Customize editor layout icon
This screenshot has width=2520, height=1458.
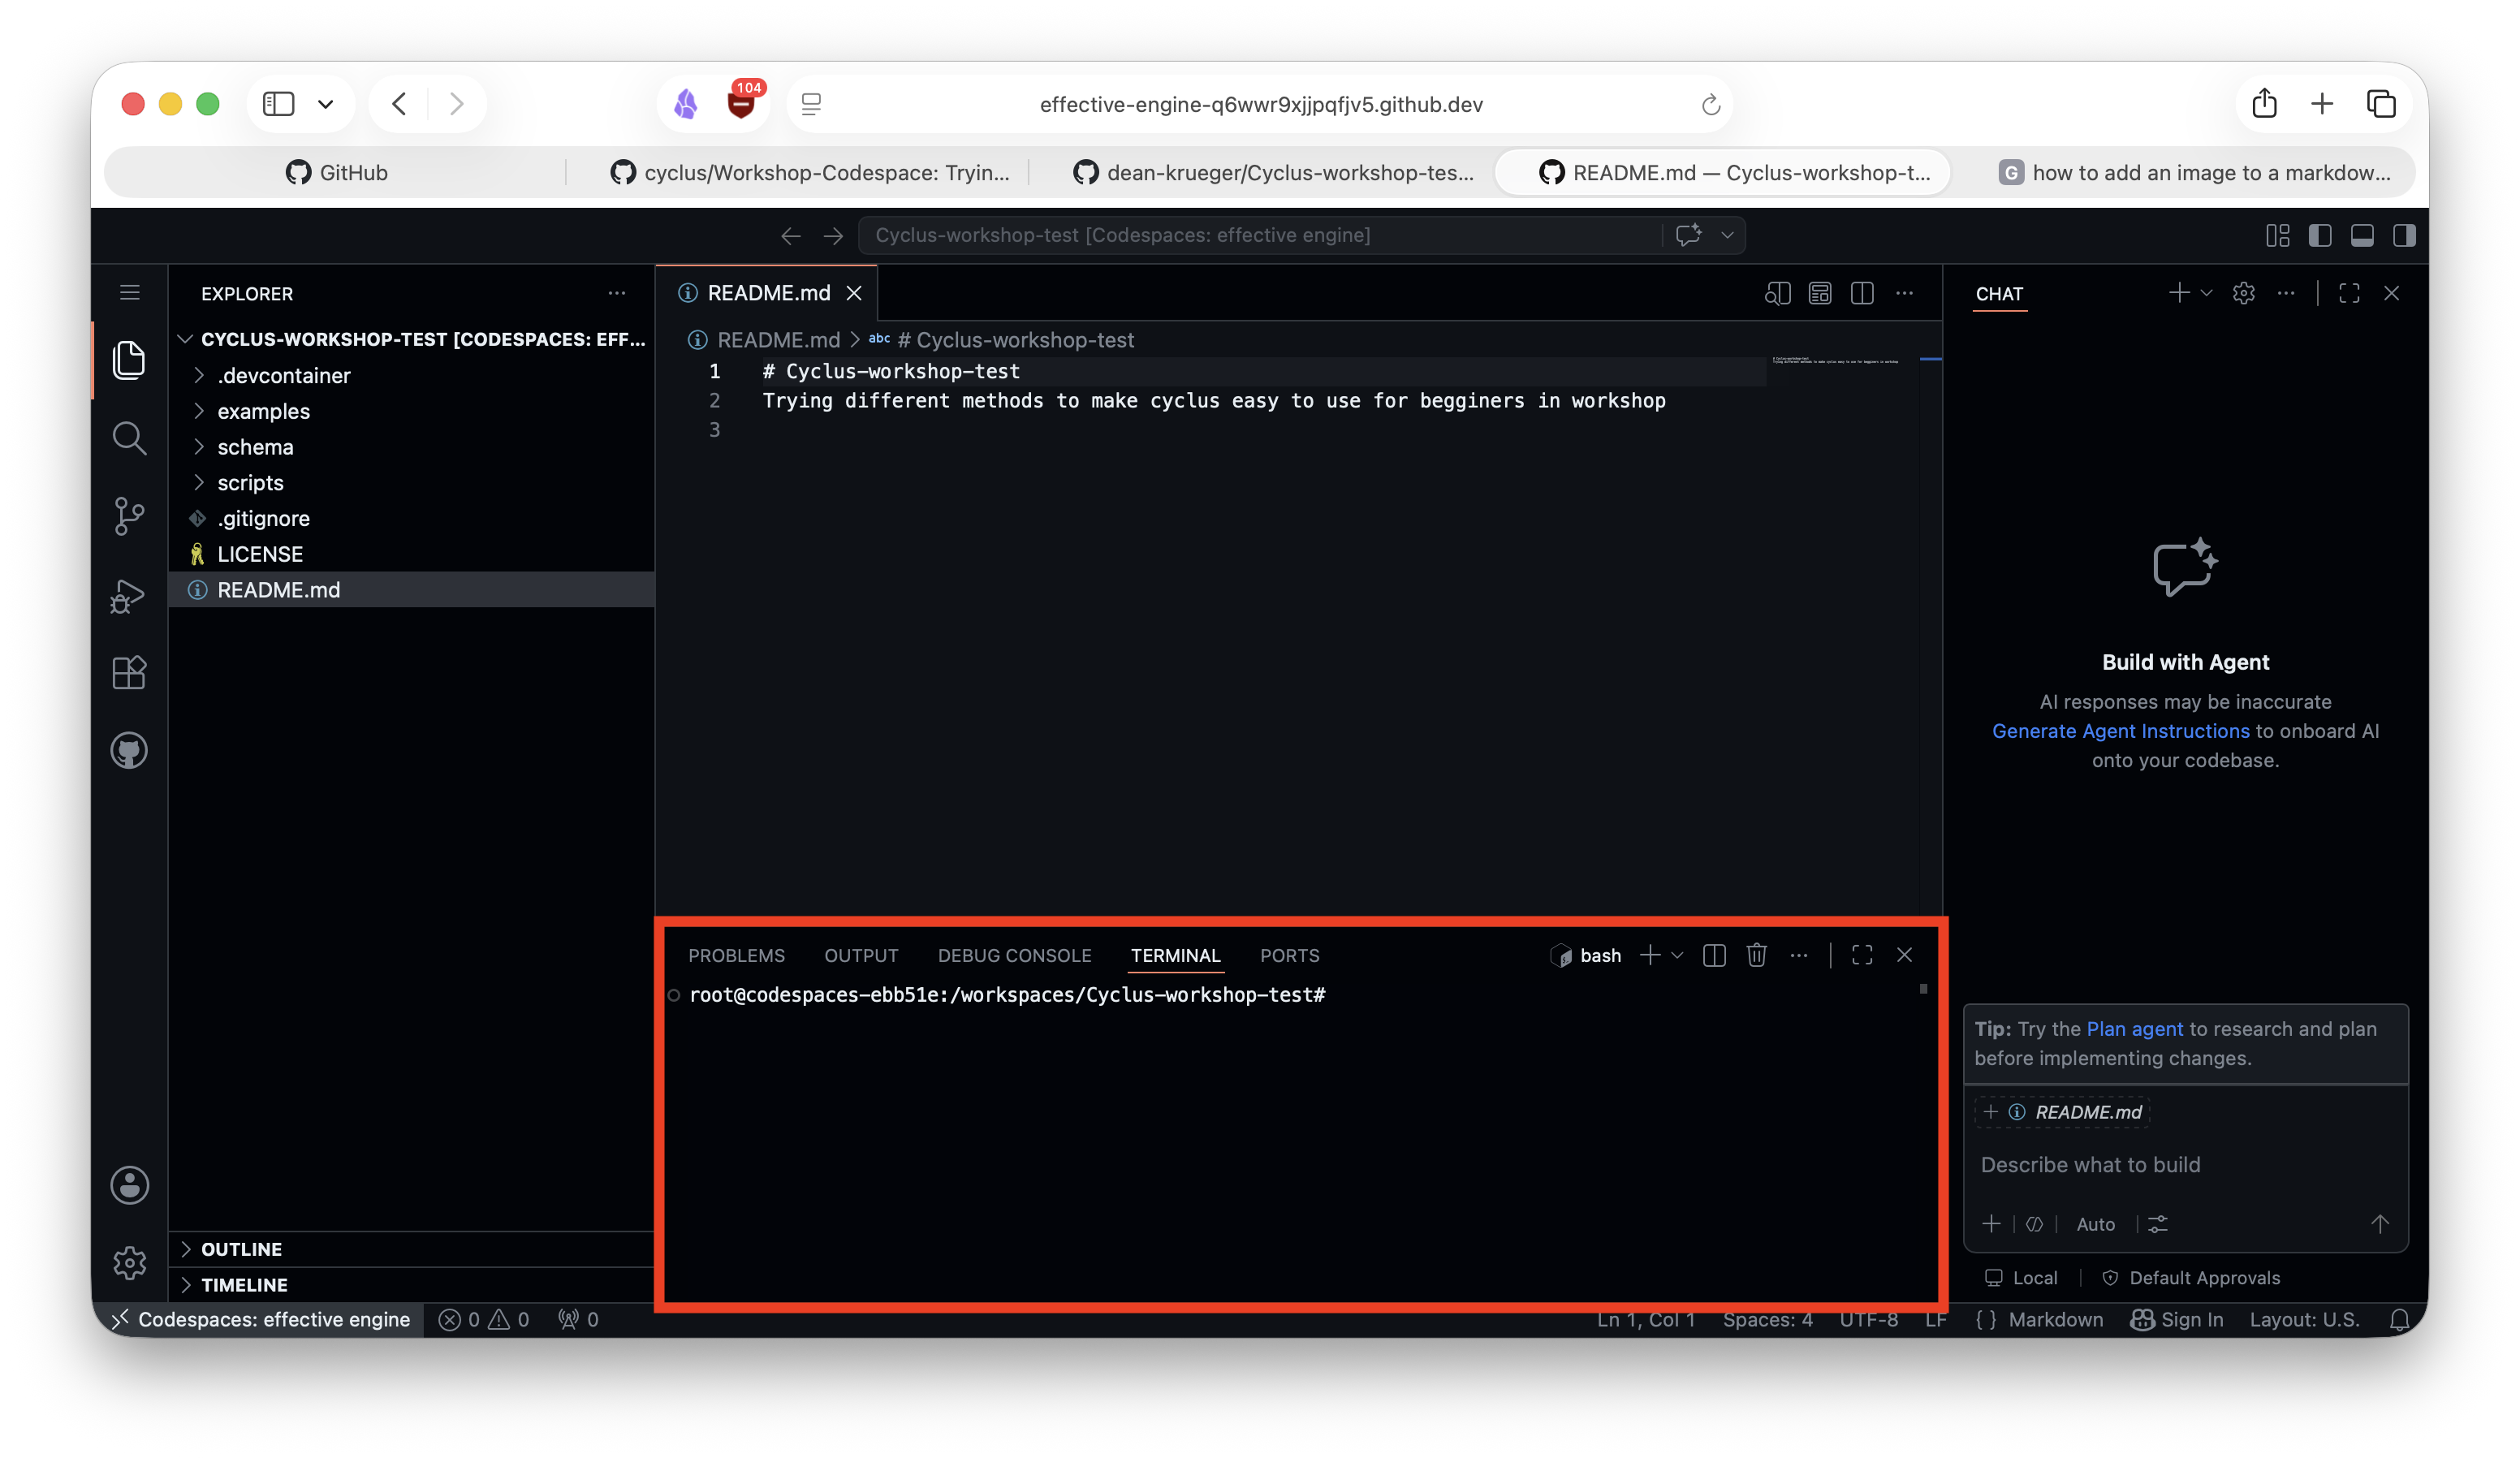click(2277, 235)
